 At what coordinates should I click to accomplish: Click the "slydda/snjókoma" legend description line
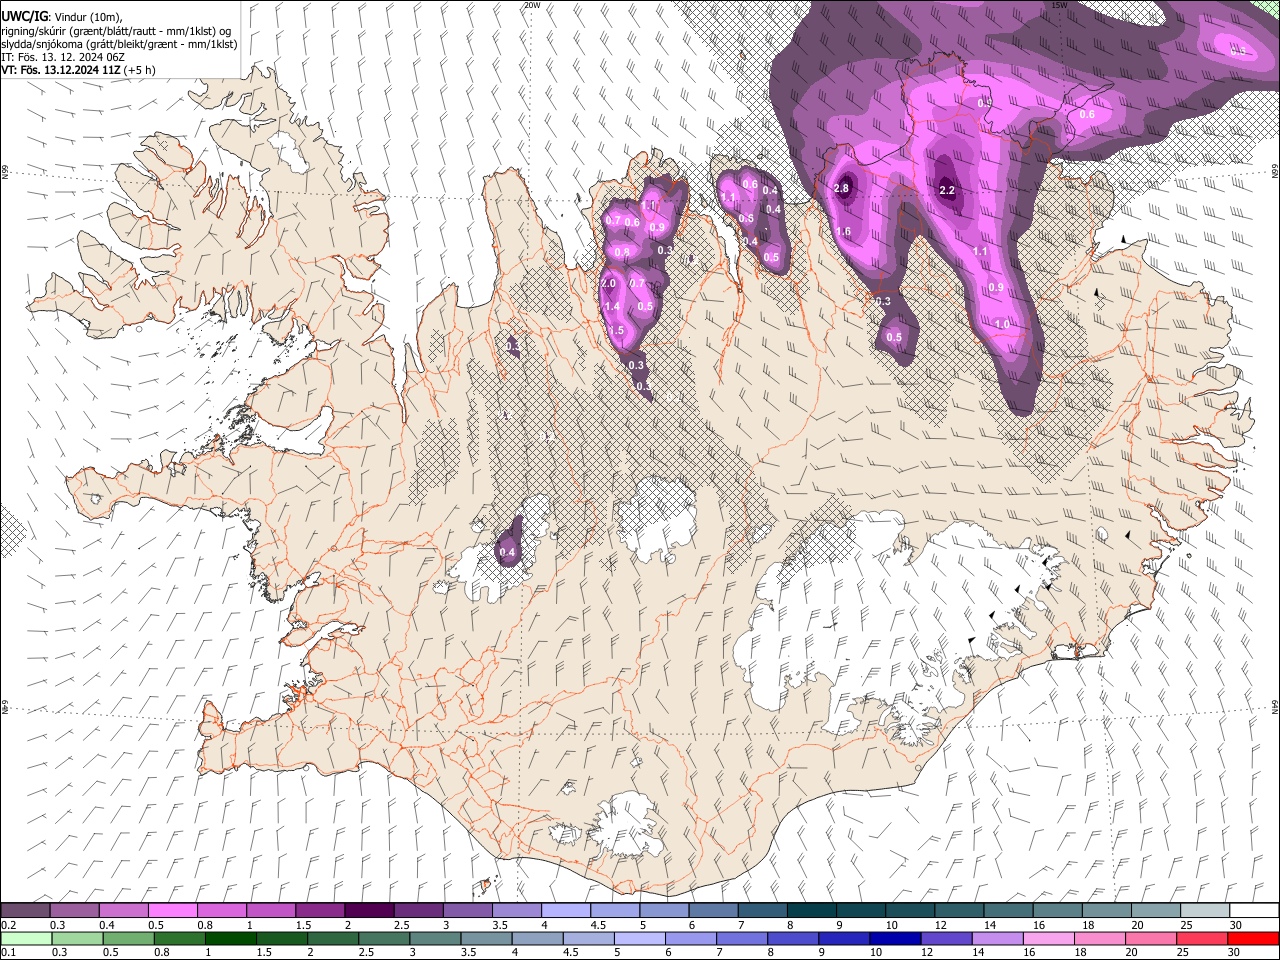(119, 44)
